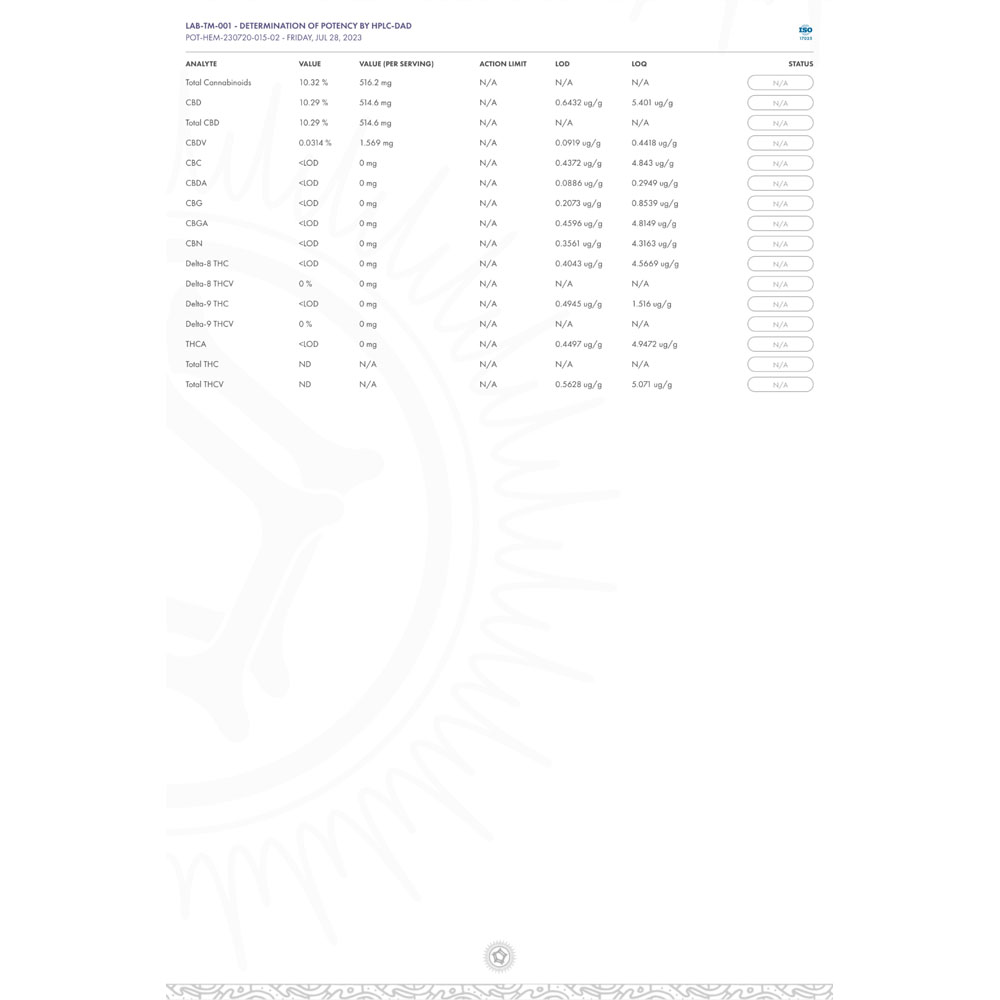Viewport: 1000px width, 1000px height.
Task: Click the N/A status pill in CBD row
Action: click(780, 103)
